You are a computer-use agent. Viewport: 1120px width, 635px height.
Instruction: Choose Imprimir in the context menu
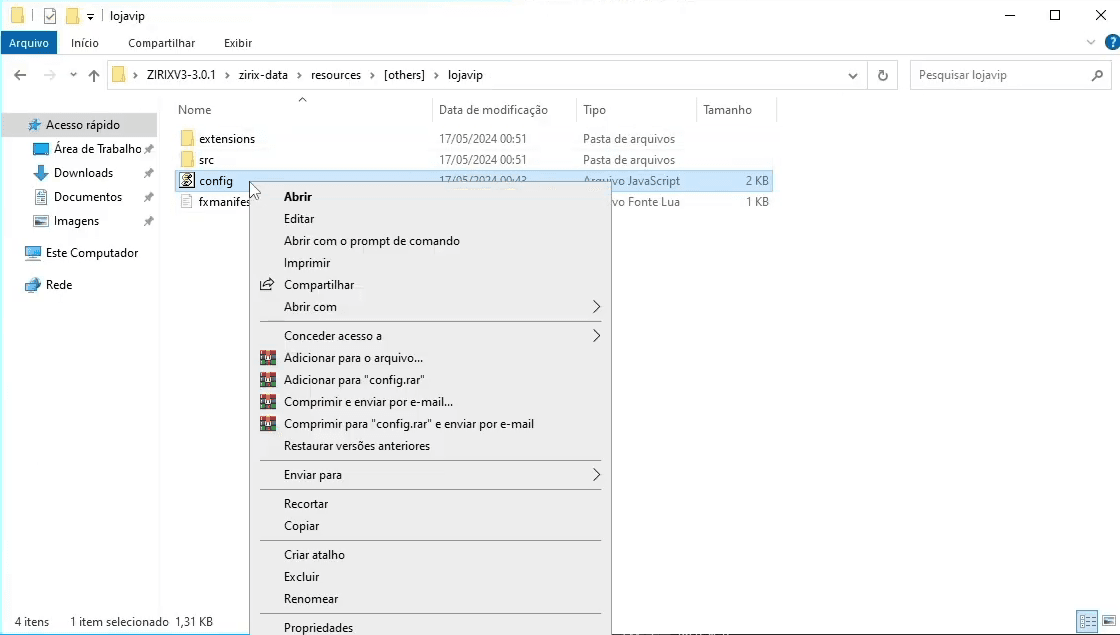(307, 264)
